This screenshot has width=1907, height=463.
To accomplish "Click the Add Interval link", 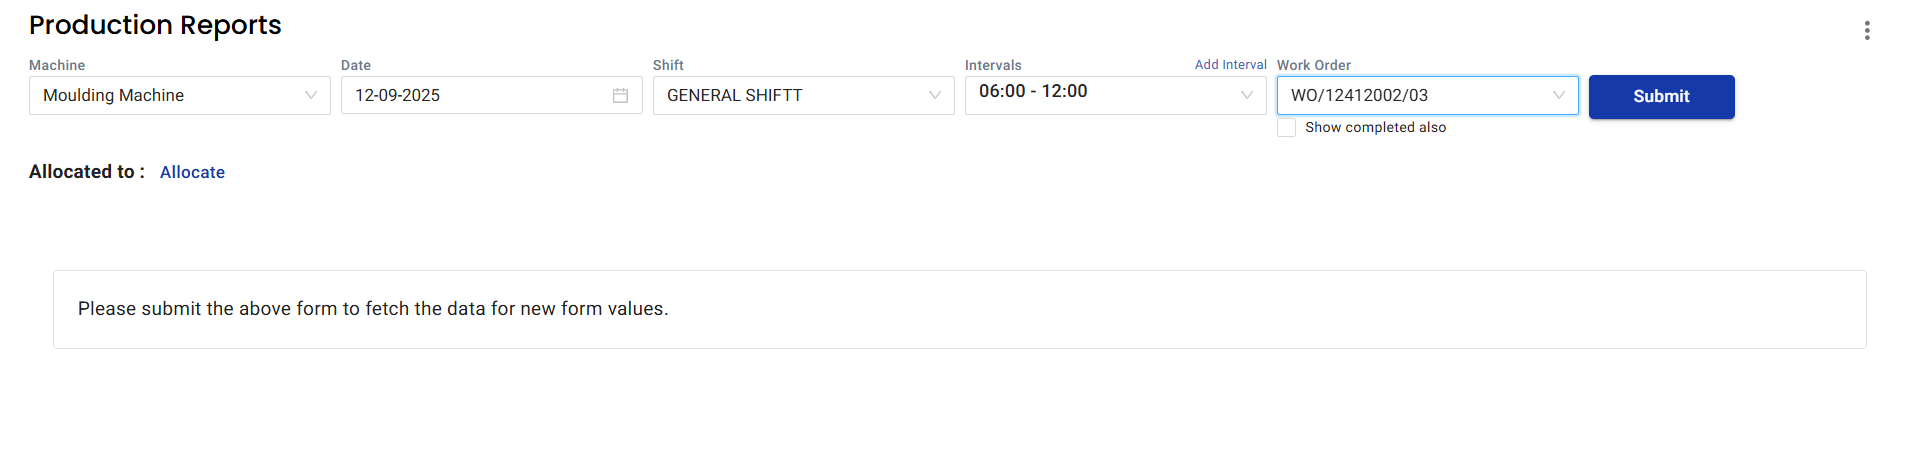I will [1230, 65].
